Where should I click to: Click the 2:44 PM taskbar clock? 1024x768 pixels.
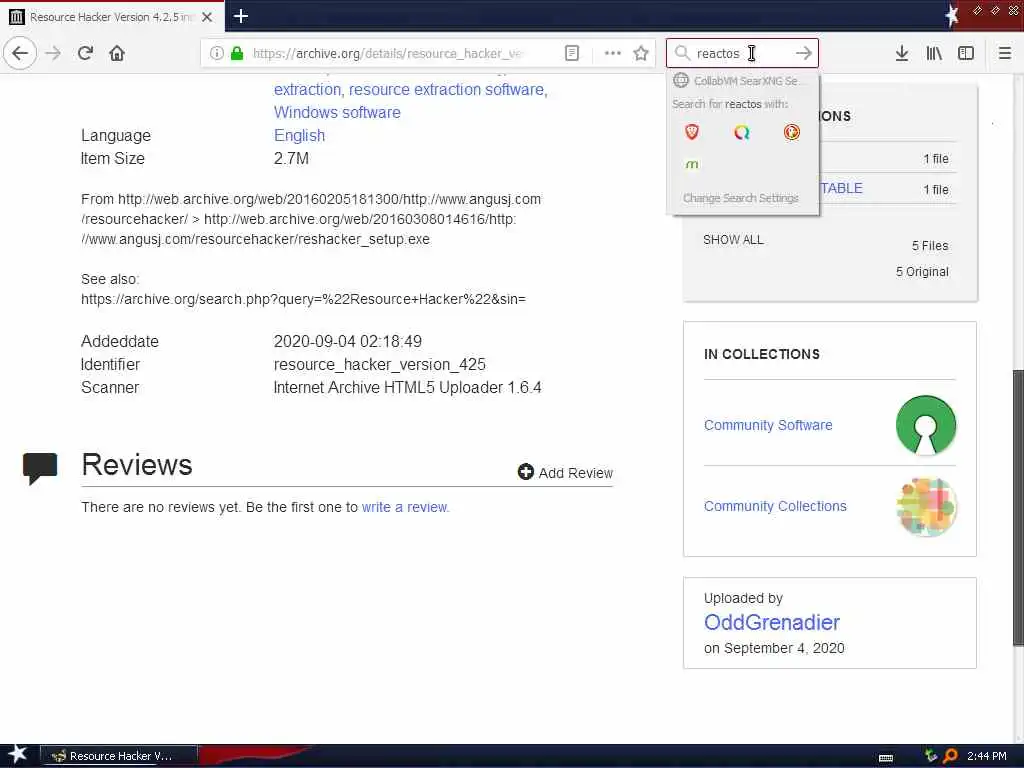click(x=986, y=756)
